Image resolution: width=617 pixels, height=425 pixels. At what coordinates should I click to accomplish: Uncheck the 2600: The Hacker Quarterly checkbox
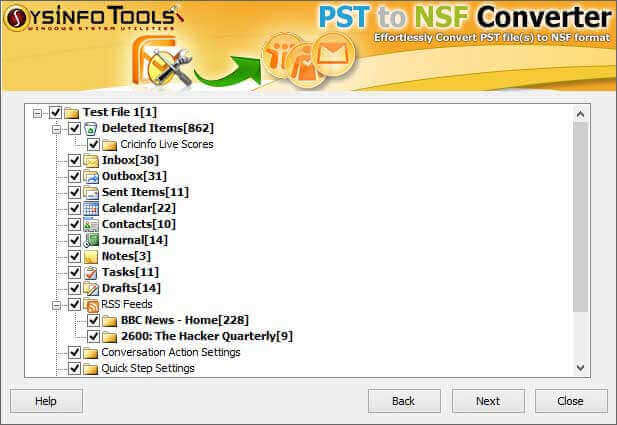pyautogui.click(x=93, y=336)
